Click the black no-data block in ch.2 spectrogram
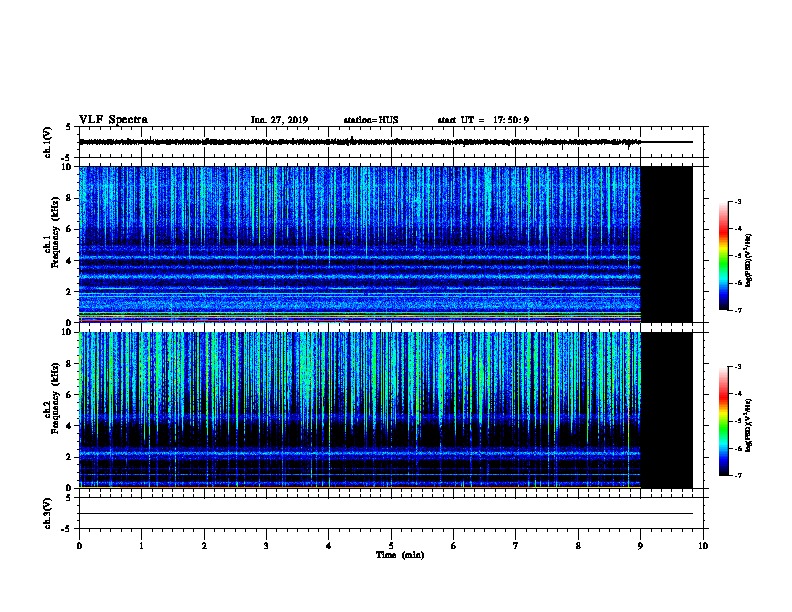The width and height of the screenshot is (792, 612). coord(667,410)
